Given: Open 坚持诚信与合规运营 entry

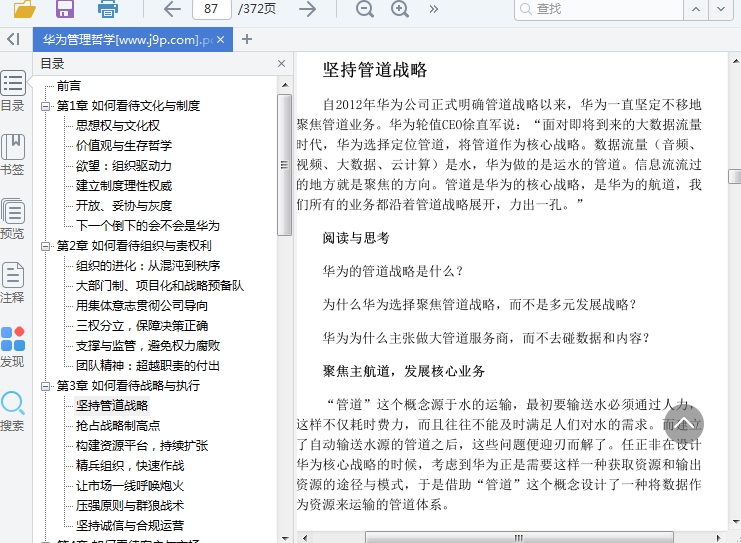Looking at the screenshot, I should 130,526.
